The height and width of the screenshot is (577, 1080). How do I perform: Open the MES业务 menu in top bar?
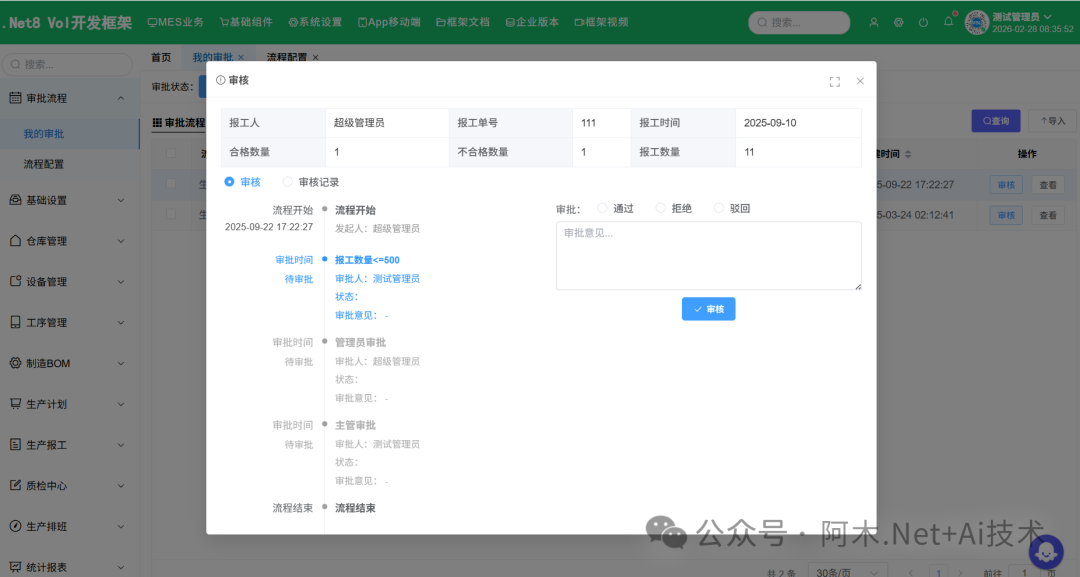pyautogui.click(x=175, y=21)
